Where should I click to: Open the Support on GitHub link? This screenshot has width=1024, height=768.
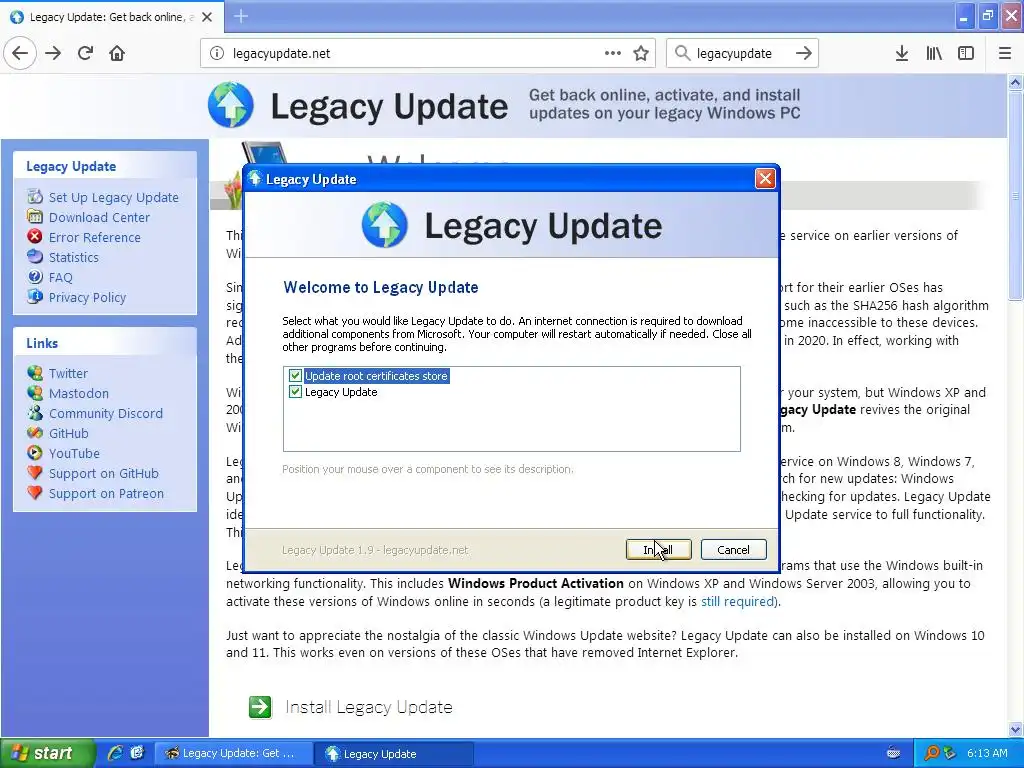tap(104, 473)
